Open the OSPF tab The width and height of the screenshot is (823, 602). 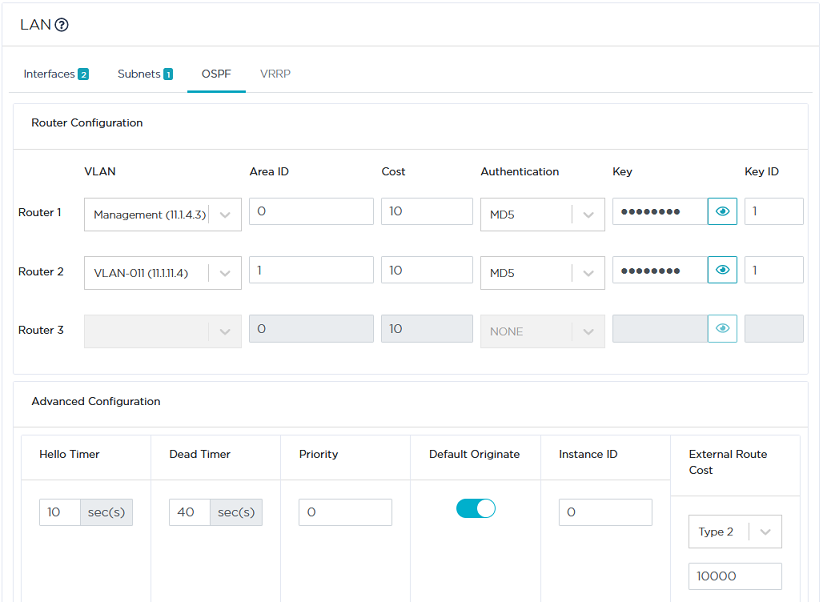click(216, 73)
